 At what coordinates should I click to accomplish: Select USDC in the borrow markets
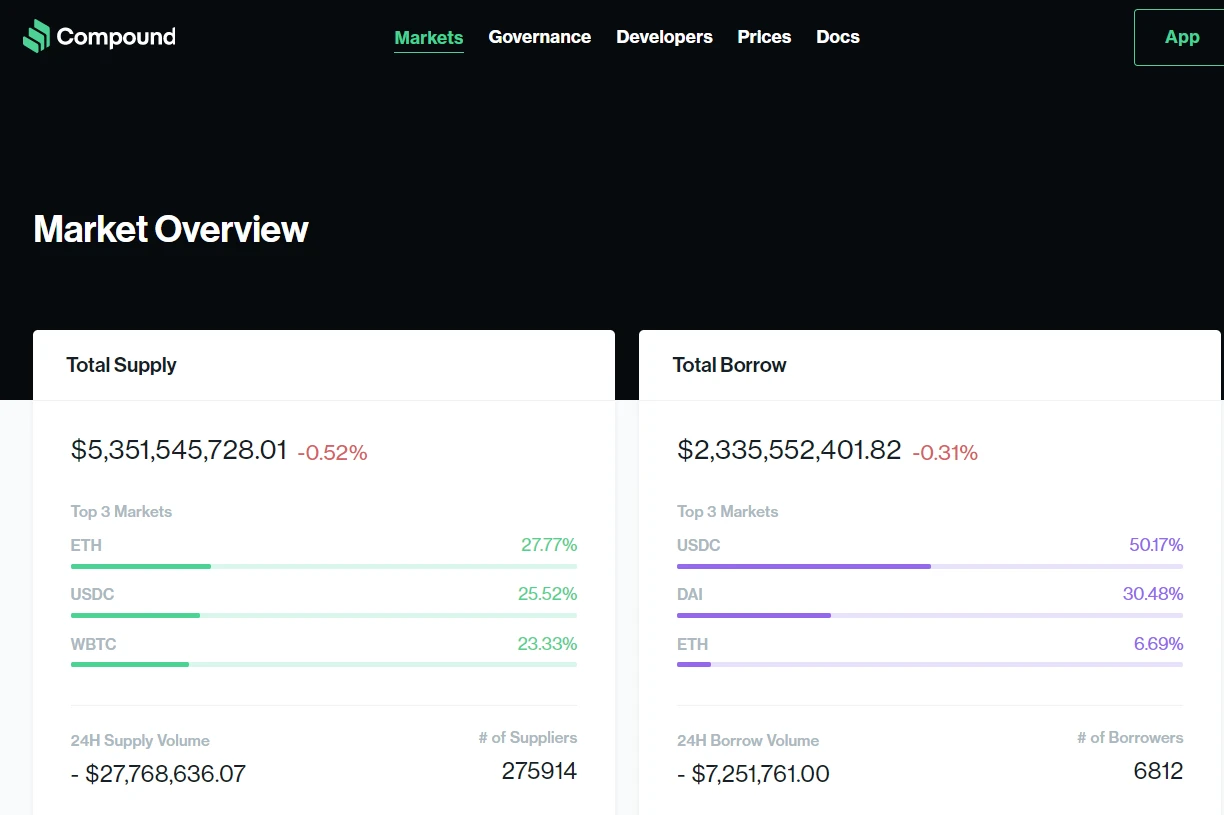click(699, 545)
